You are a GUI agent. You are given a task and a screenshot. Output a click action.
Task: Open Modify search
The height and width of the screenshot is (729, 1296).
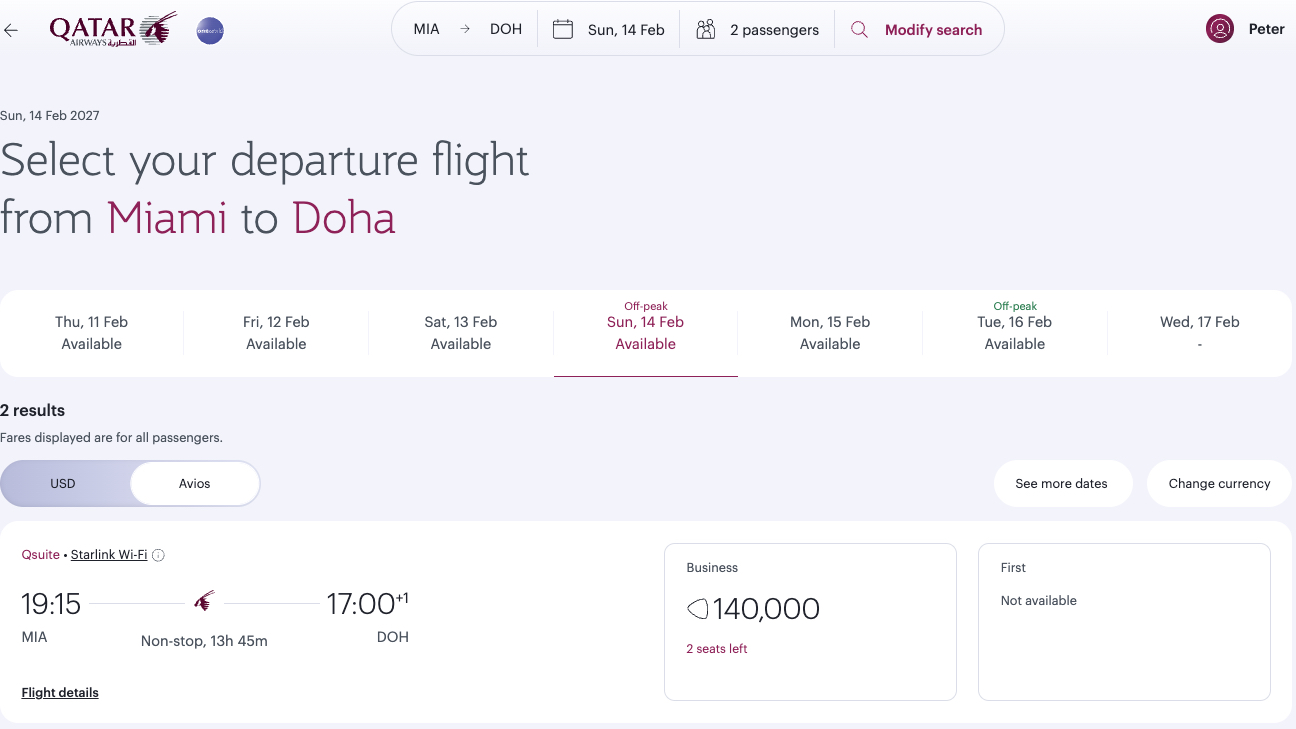[932, 29]
